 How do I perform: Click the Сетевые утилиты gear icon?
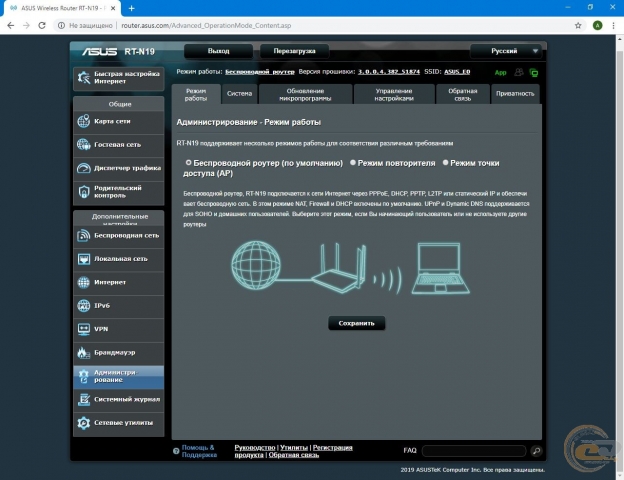(x=84, y=423)
